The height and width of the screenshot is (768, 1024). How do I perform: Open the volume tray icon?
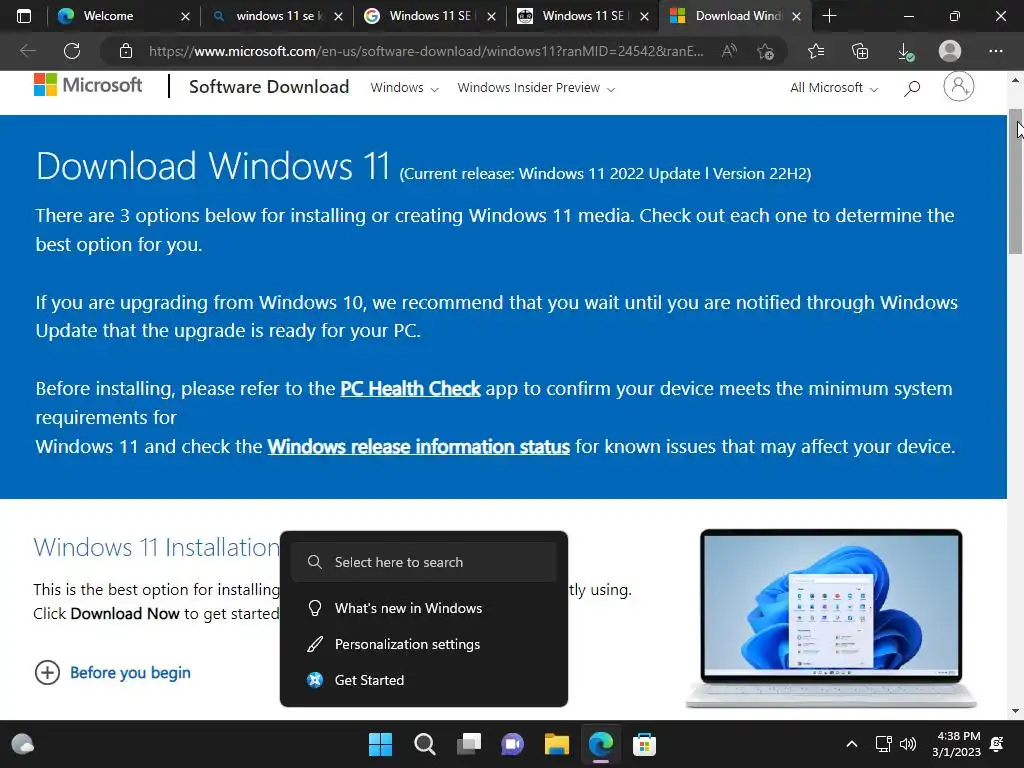coord(908,744)
